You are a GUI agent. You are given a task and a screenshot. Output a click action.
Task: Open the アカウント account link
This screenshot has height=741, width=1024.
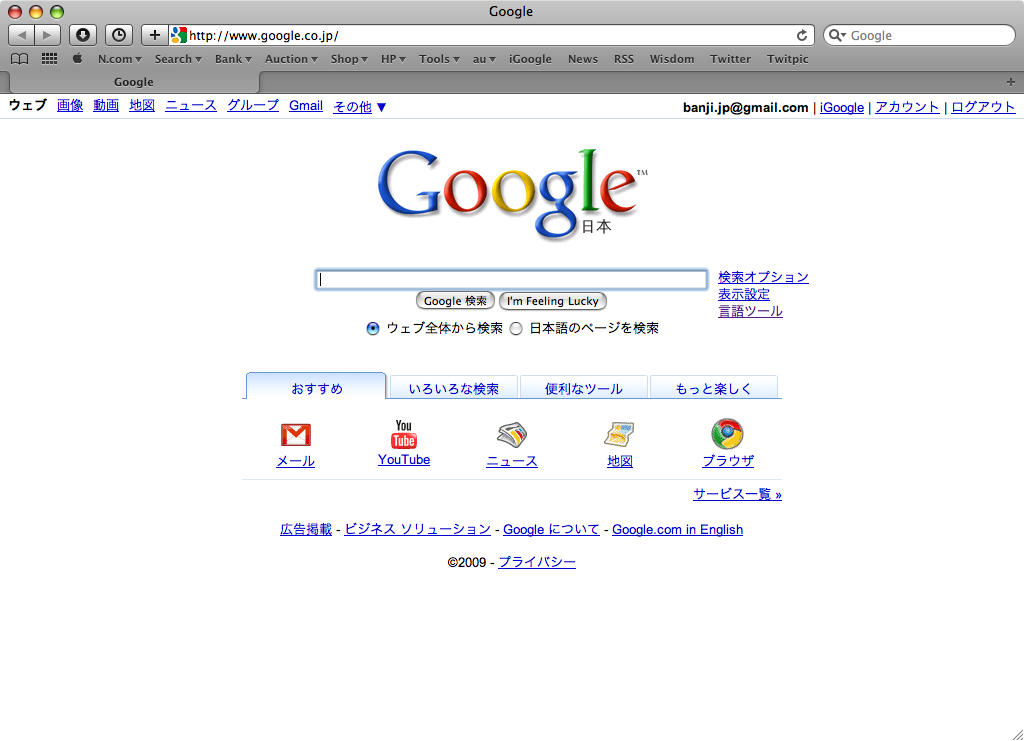pos(907,107)
